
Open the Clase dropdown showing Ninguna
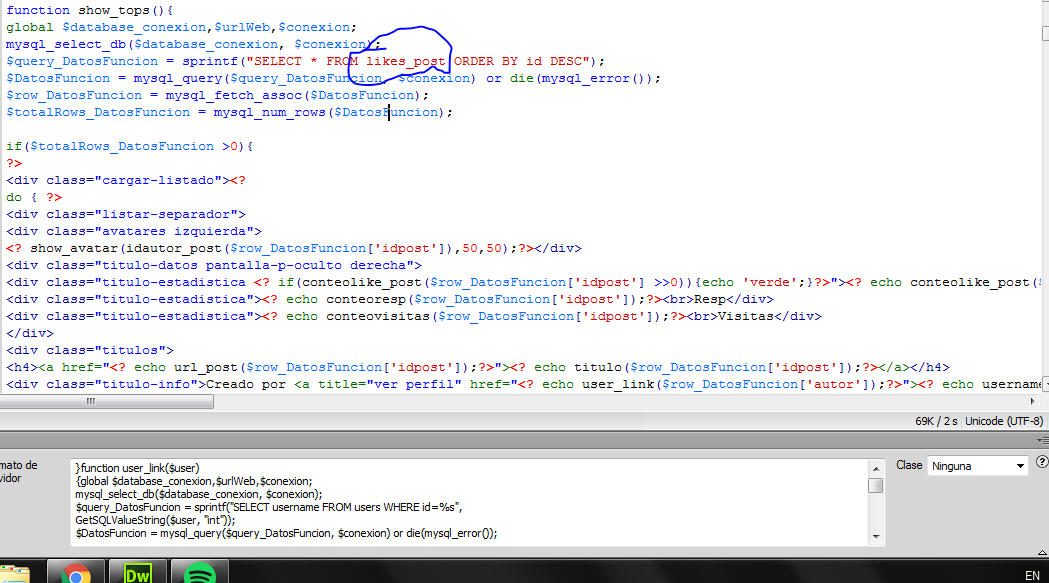pyautogui.click(x=977, y=466)
